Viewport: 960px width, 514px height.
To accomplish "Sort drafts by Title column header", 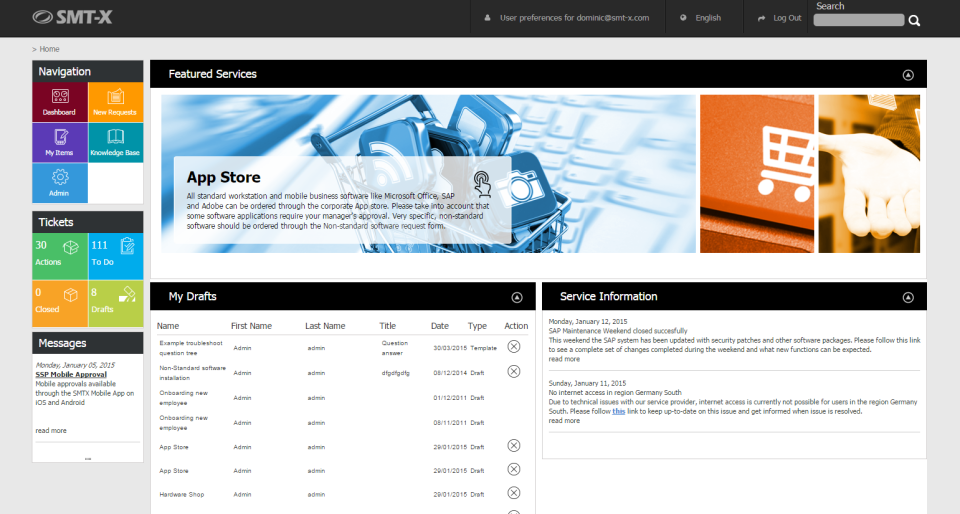I will [388, 326].
